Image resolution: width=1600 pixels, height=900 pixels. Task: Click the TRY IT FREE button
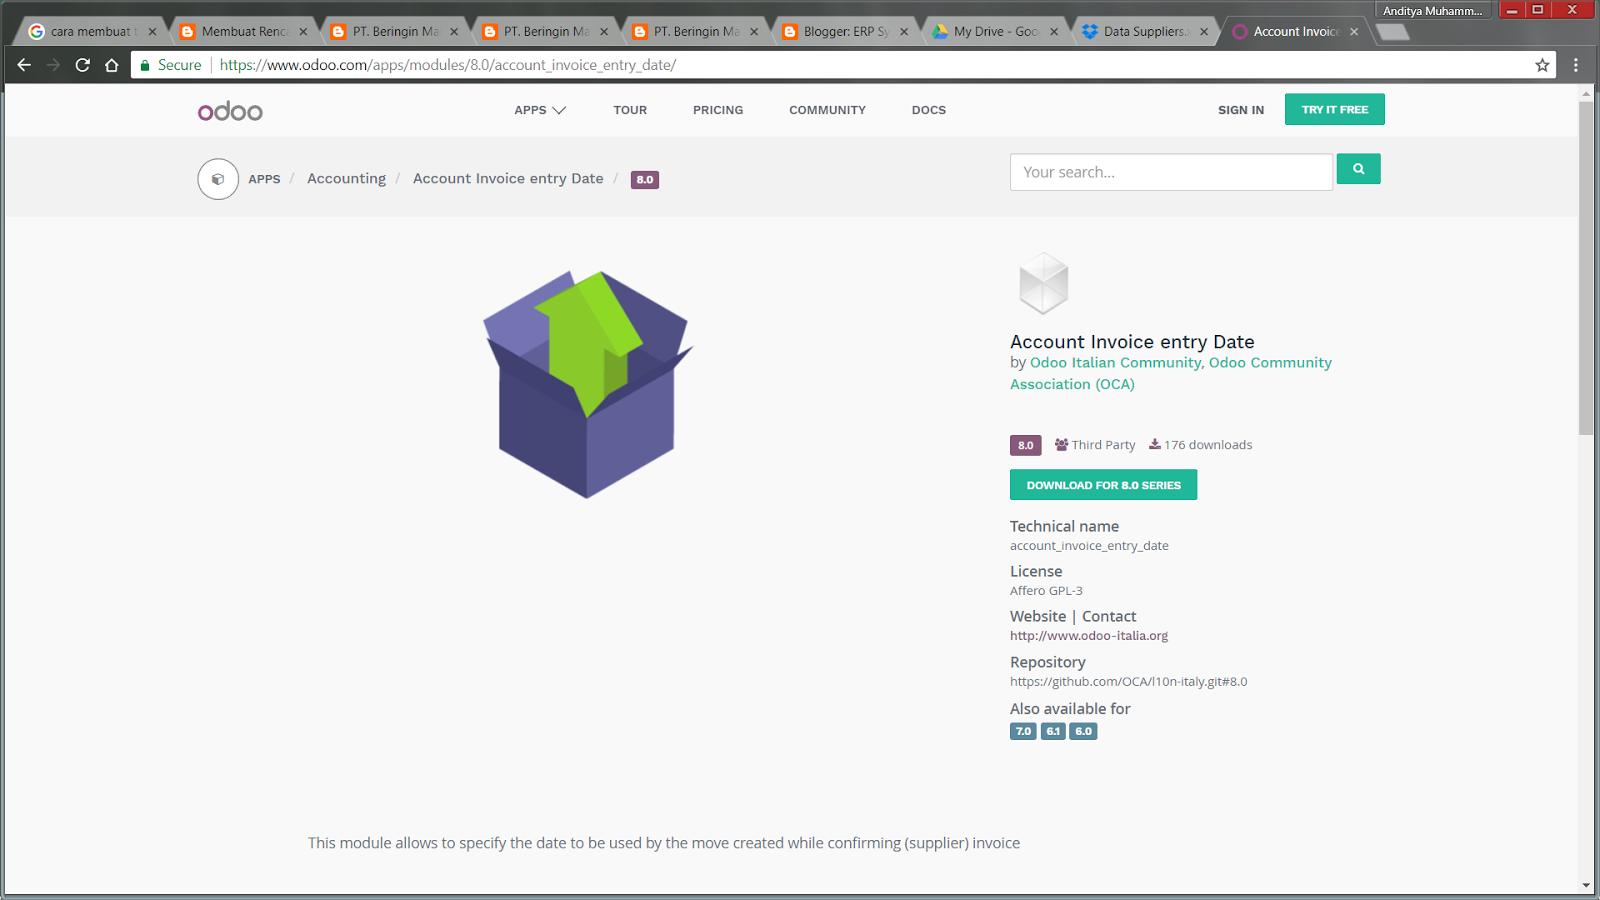[1335, 110]
